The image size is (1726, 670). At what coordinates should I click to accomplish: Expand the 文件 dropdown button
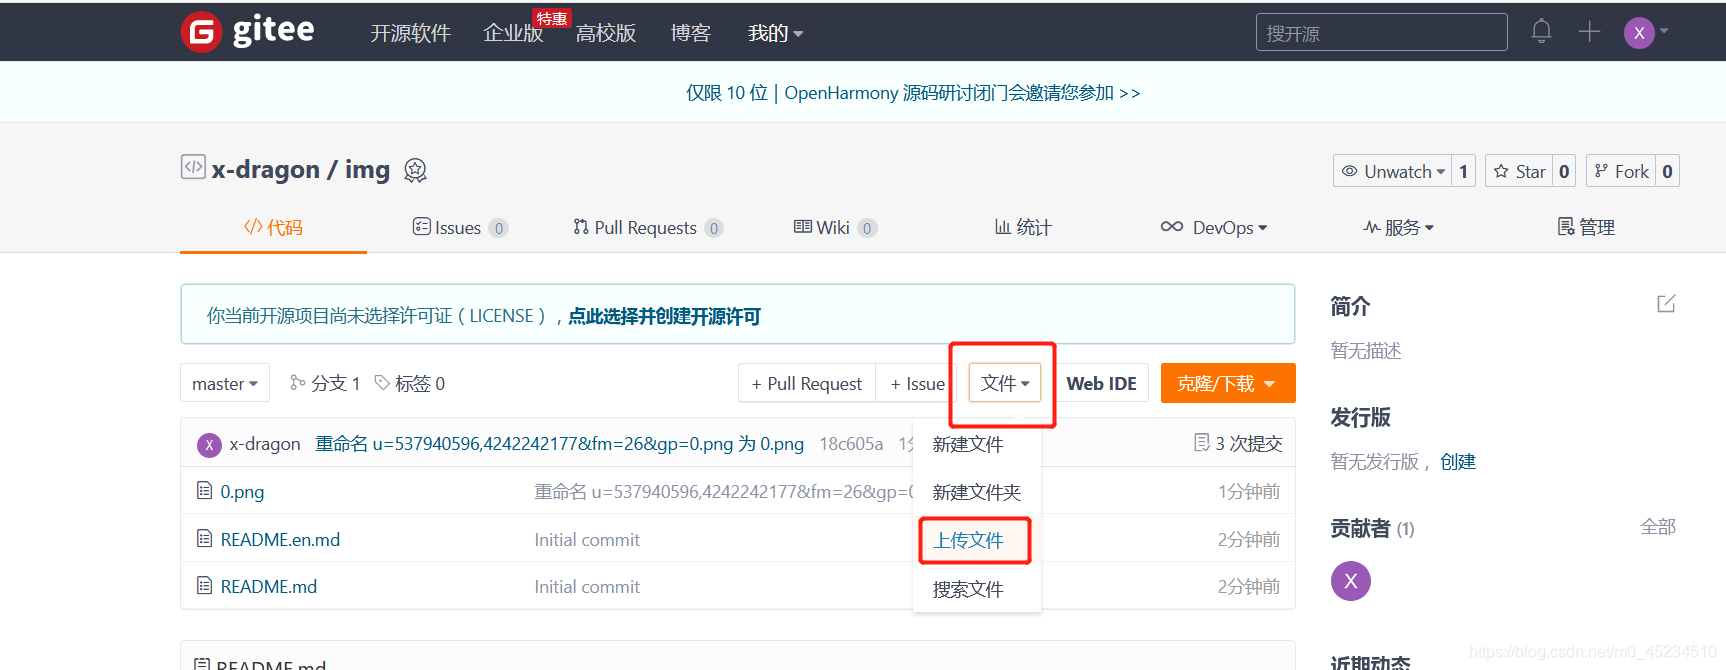pos(1005,383)
